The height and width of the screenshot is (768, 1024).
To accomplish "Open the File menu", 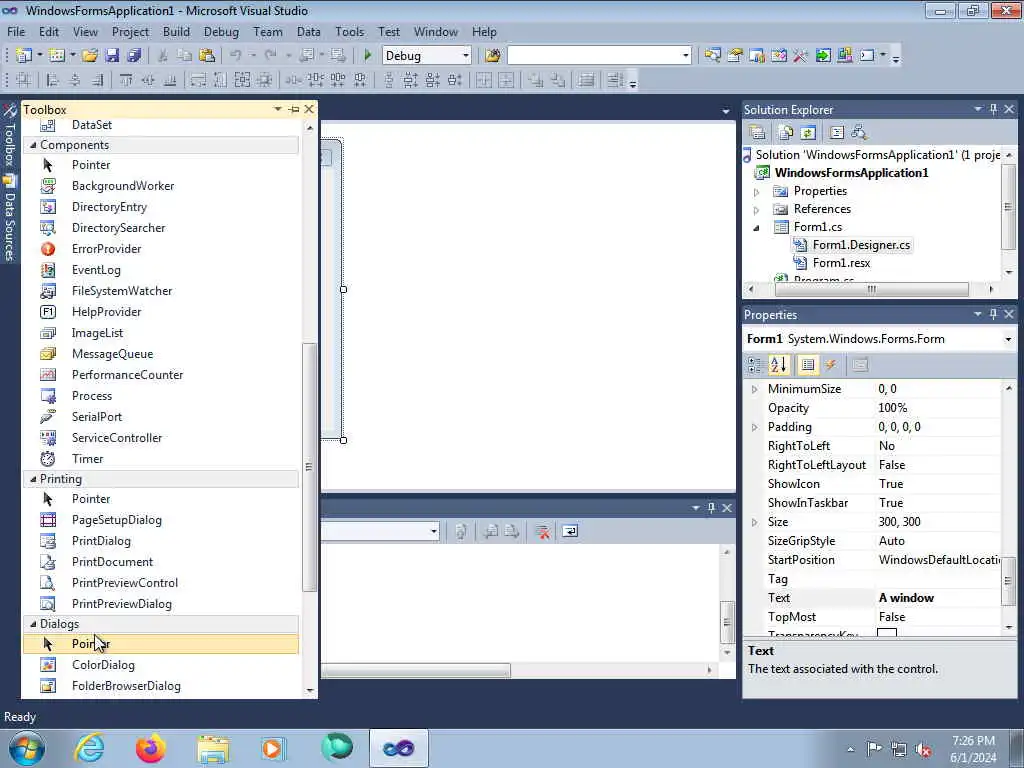I will tap(16, 32).
